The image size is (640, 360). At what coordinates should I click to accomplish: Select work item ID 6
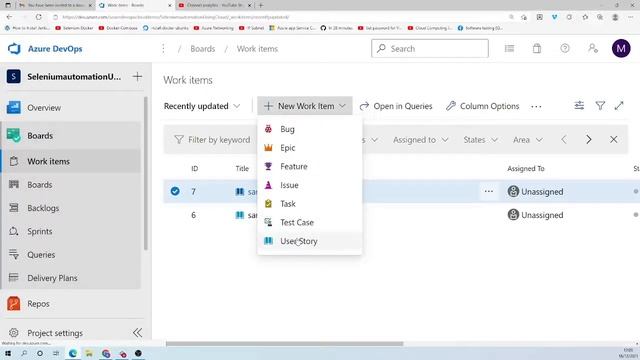coord(193,215)
